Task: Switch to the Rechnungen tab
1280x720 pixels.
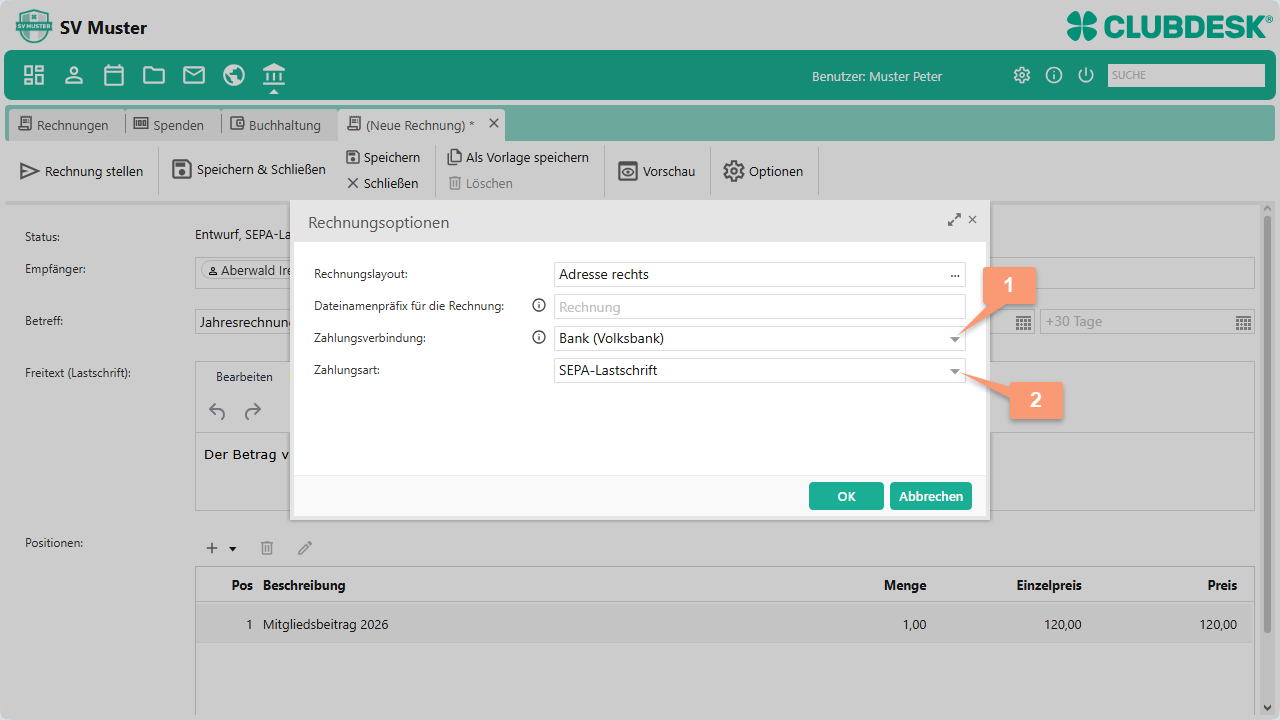Action: pyautogui.click(x=64, y=125)
